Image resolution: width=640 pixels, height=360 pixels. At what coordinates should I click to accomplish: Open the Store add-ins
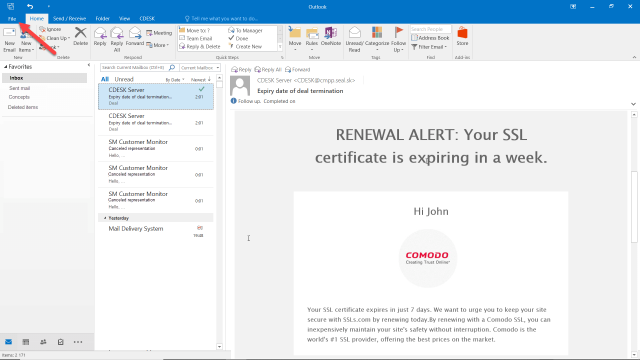tap(462, 36)
